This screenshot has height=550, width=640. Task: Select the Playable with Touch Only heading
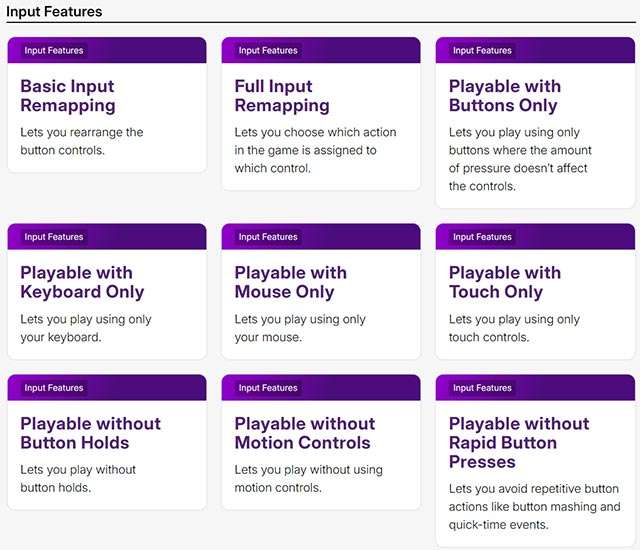pos(505,282)
